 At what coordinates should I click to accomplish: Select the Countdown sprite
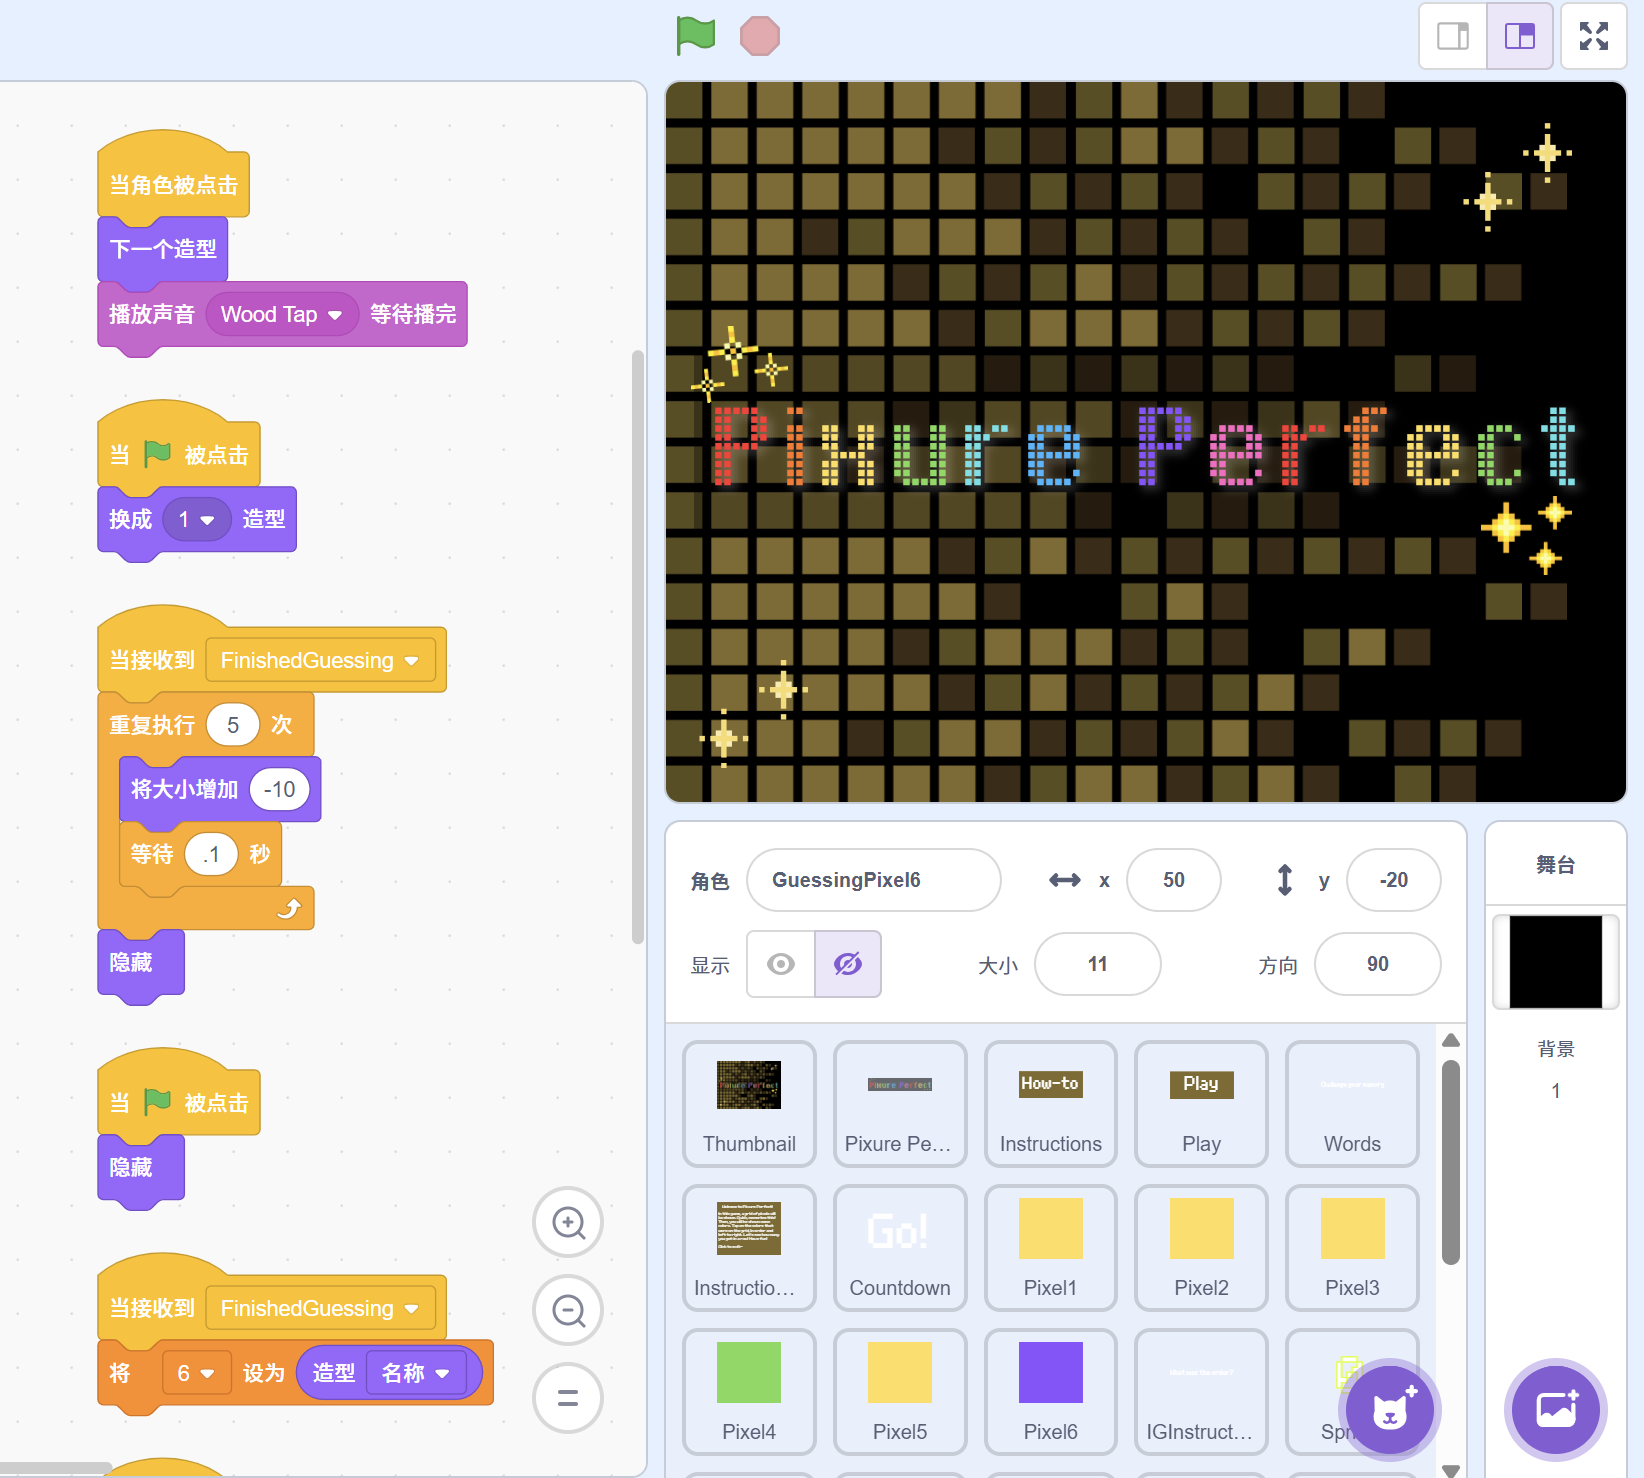pyautogui.click(x=899, y=1247)
